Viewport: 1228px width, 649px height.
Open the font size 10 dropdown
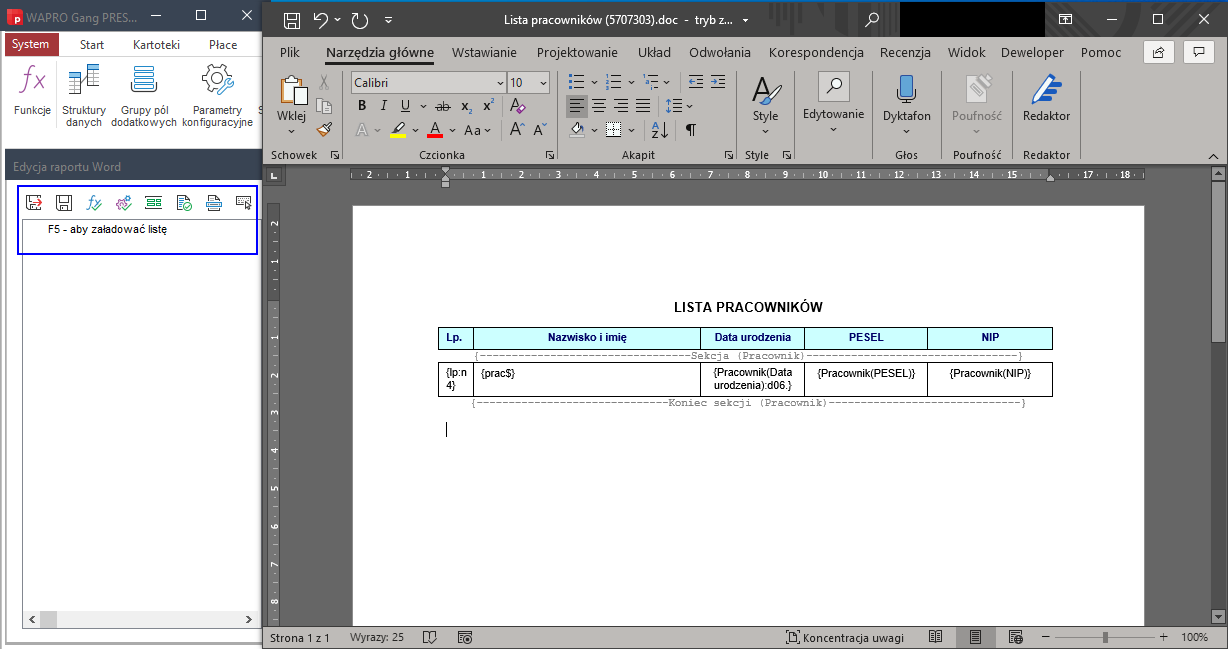(544, 83)
